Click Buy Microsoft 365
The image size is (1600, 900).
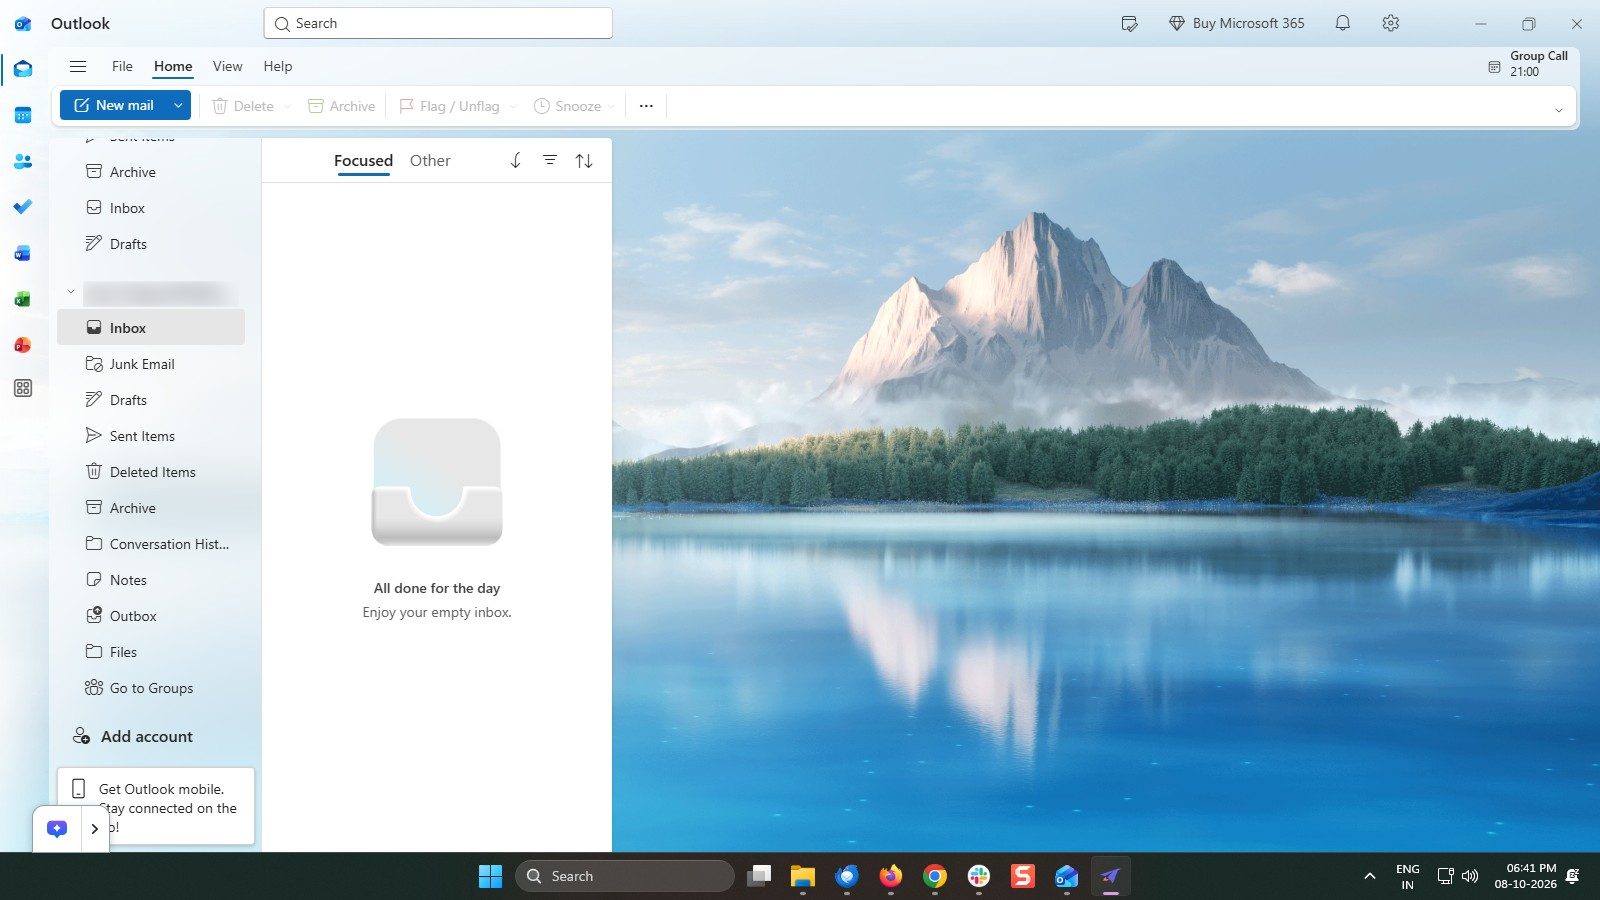[1237, 23]
